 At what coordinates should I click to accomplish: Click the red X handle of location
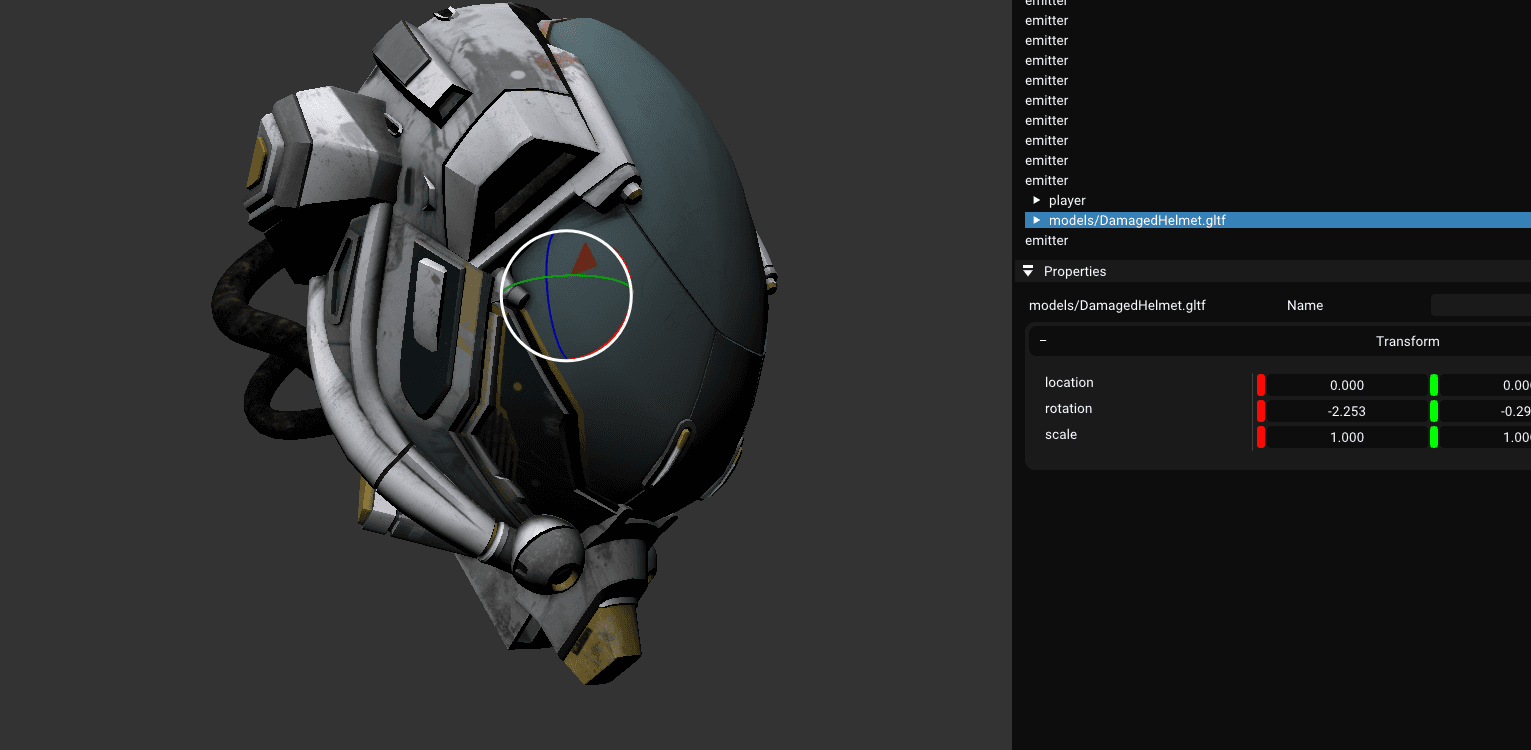[x=1261, y=385]
